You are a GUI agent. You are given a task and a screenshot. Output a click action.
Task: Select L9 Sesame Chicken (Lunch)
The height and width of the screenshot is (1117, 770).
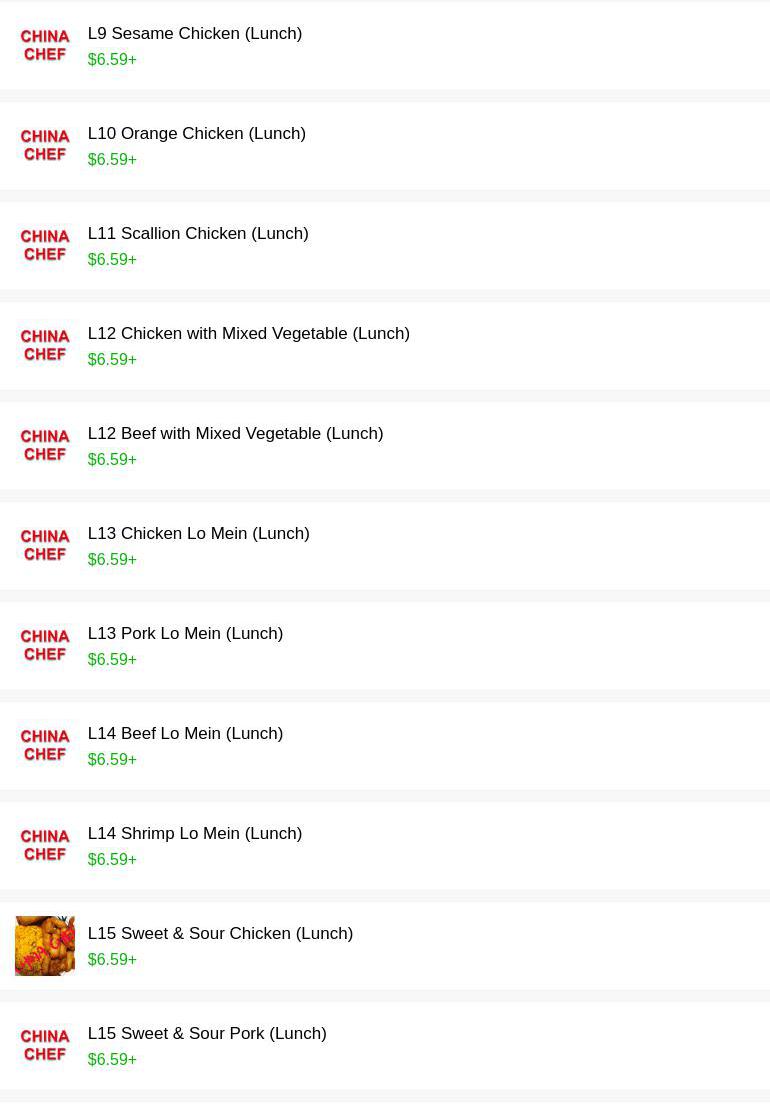tap(195, 34)
